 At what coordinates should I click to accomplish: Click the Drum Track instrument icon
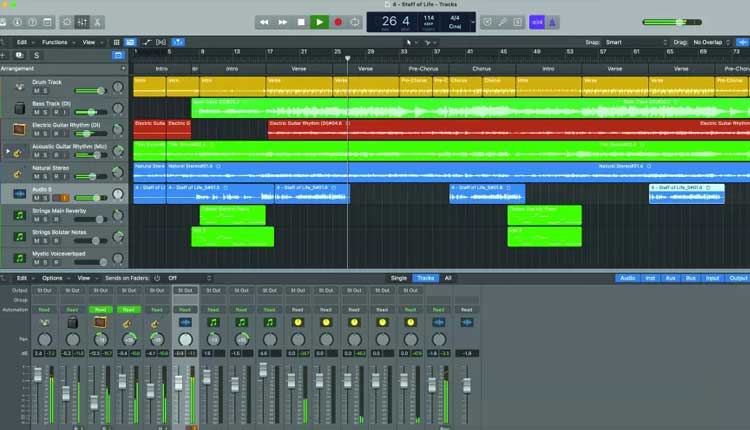18,87
